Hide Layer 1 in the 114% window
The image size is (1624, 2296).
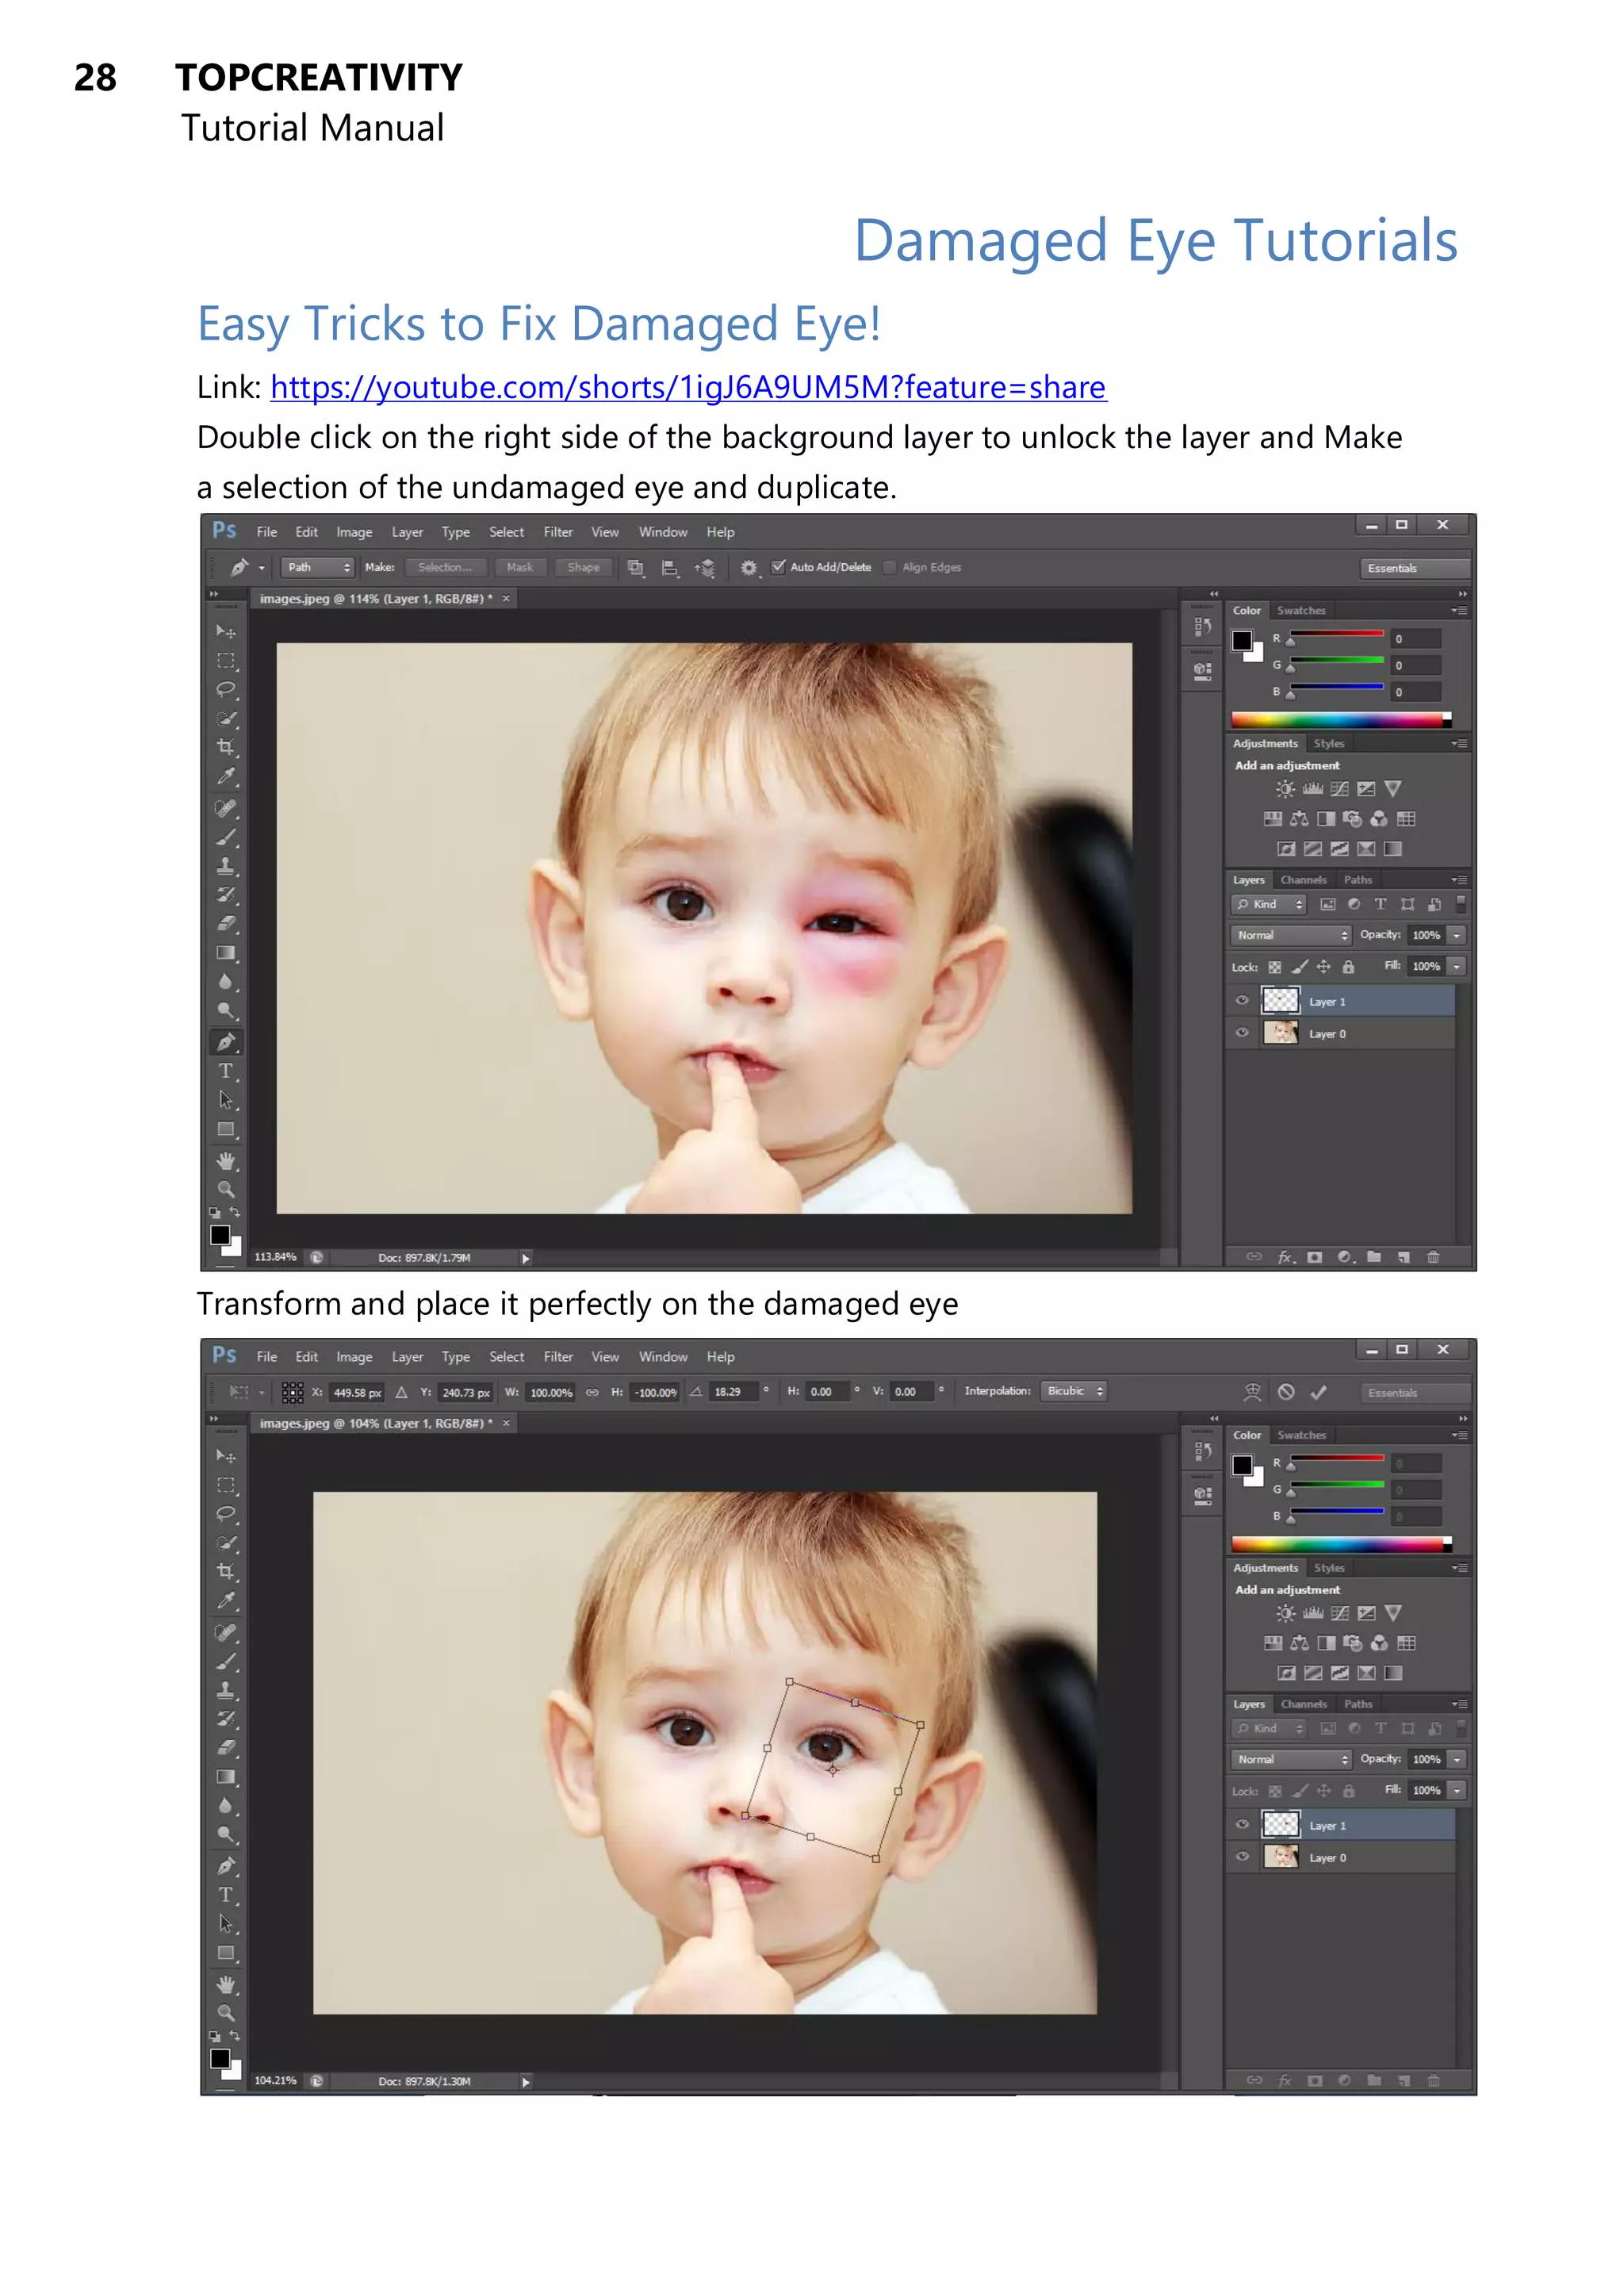(1242, 1001)
